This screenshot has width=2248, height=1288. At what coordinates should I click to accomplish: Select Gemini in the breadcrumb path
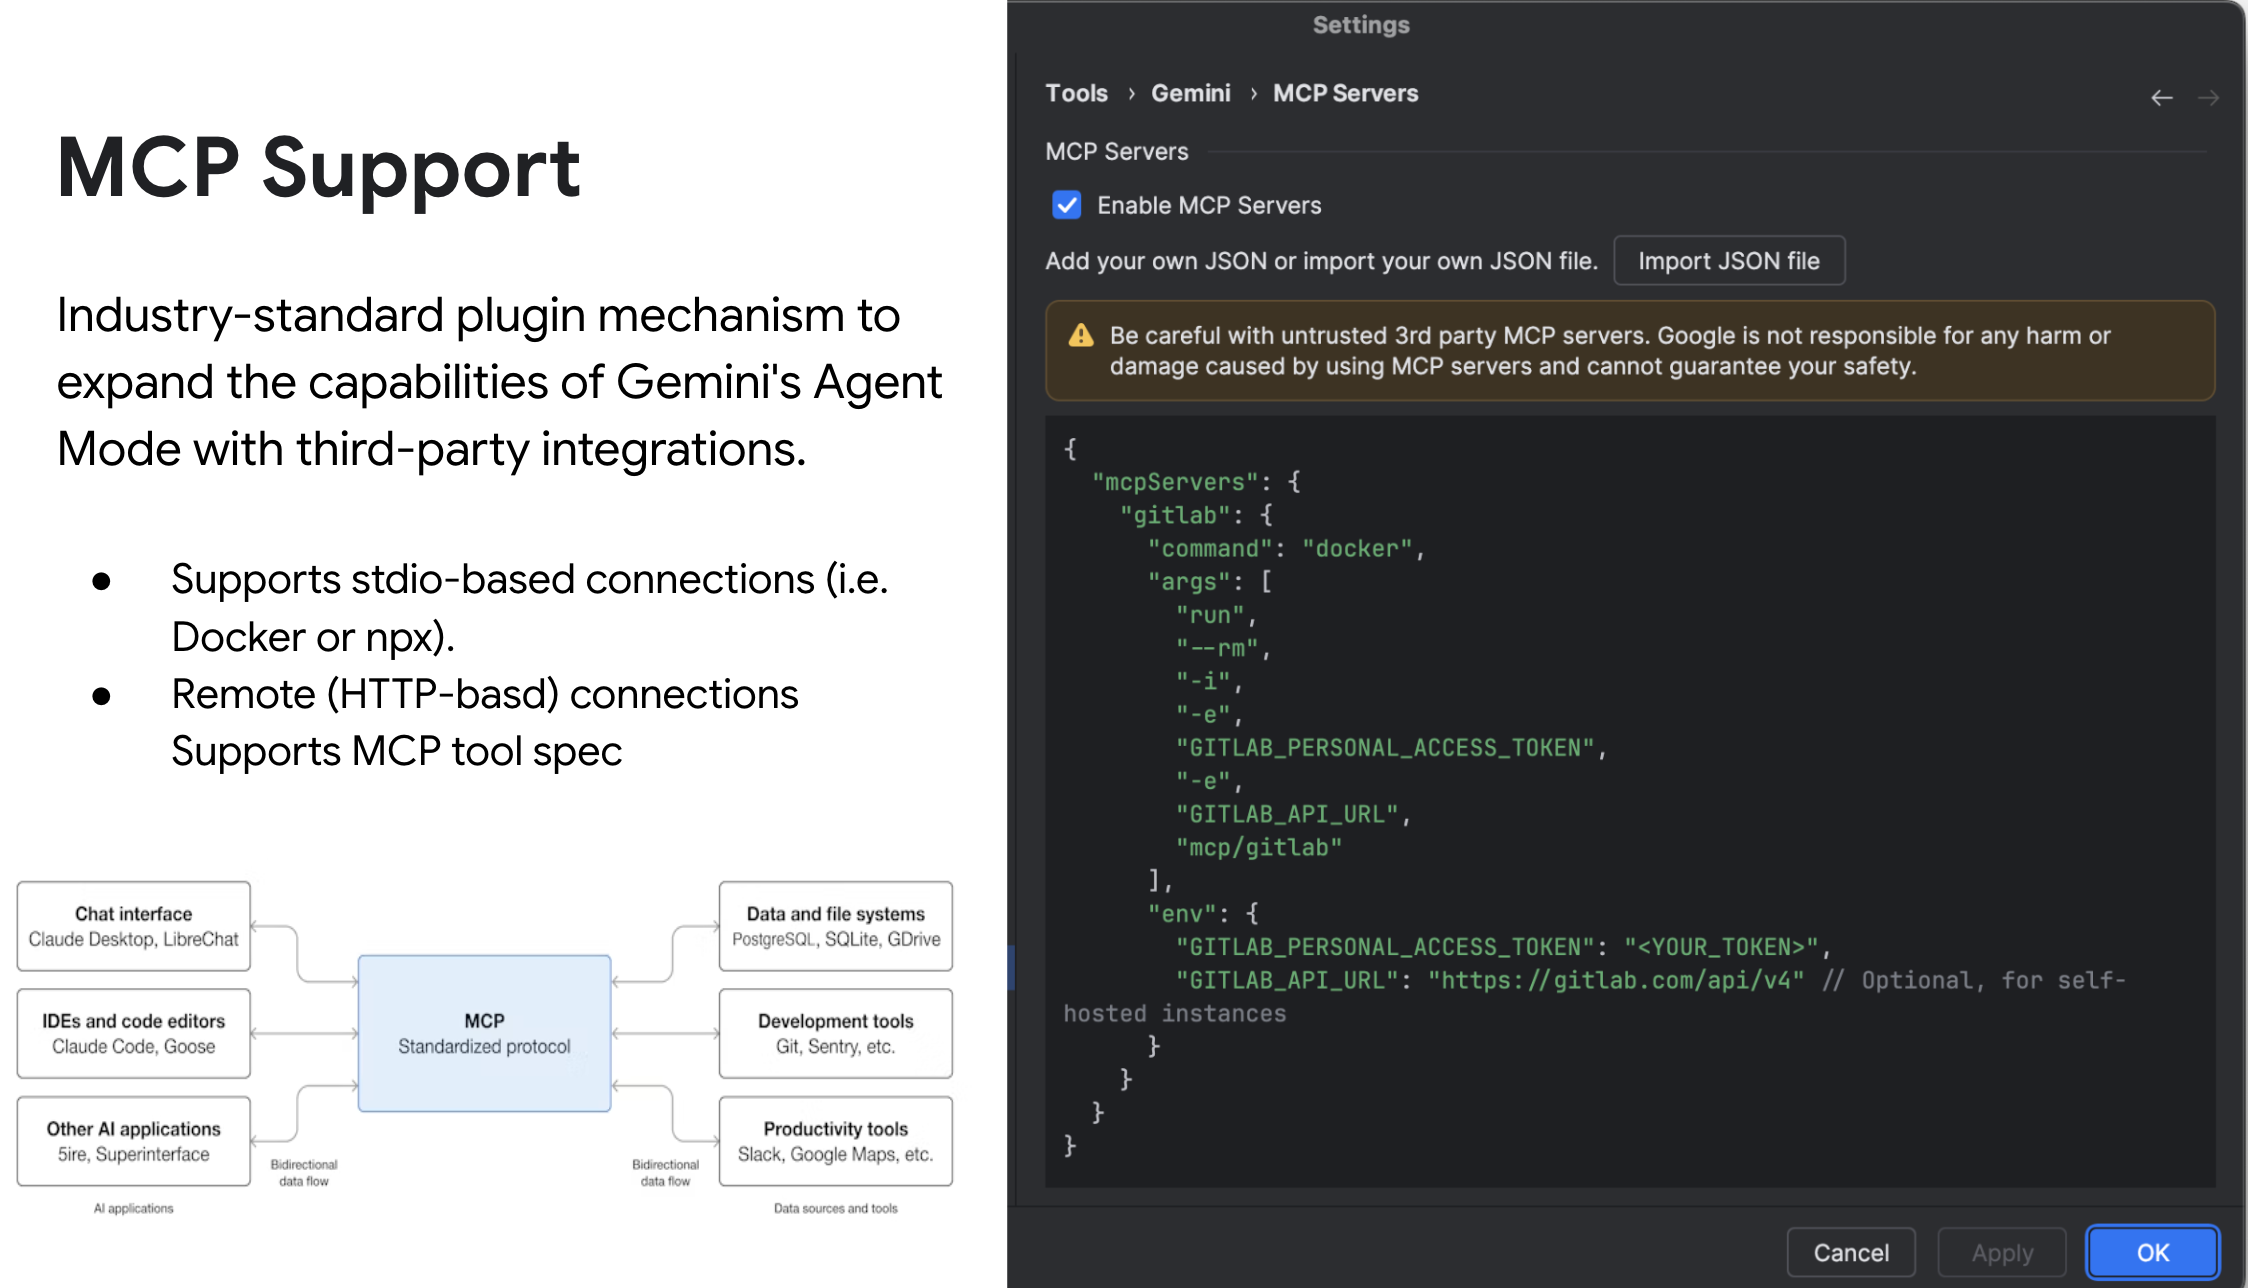pos(1190,93)
